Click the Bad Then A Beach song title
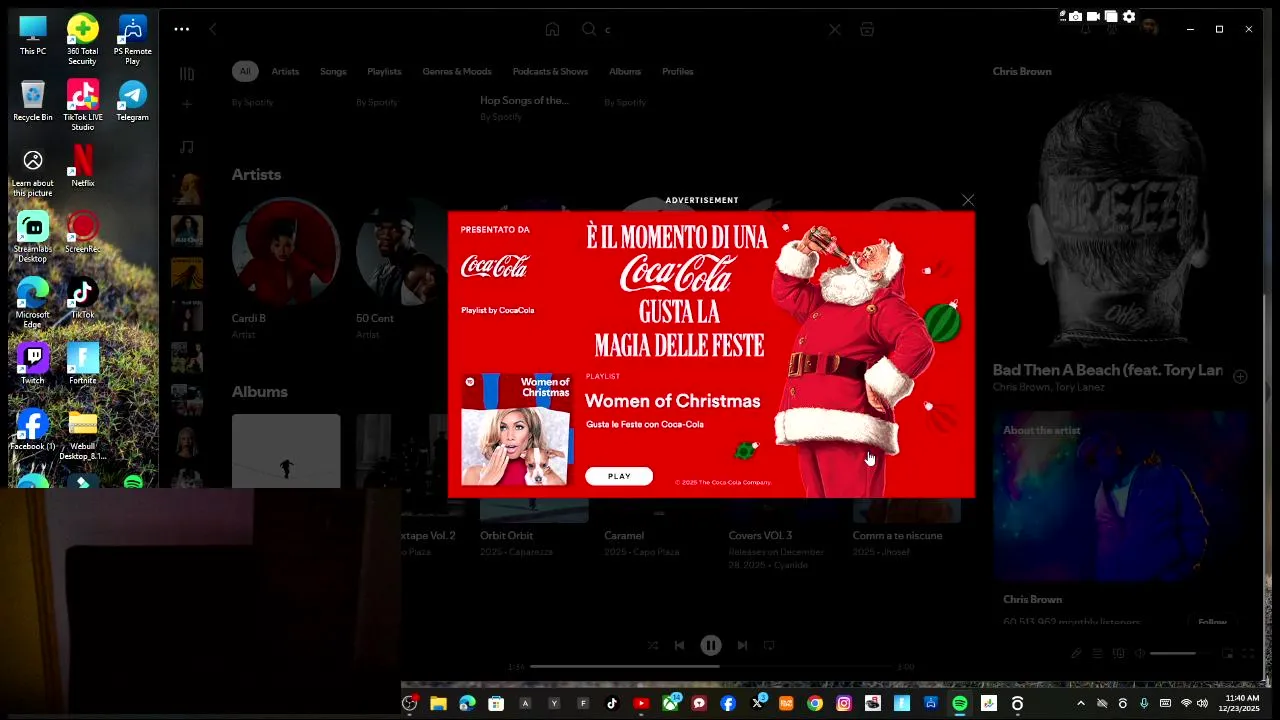Viewport: 1280px width, 720px height. [x=1107, y=370]
